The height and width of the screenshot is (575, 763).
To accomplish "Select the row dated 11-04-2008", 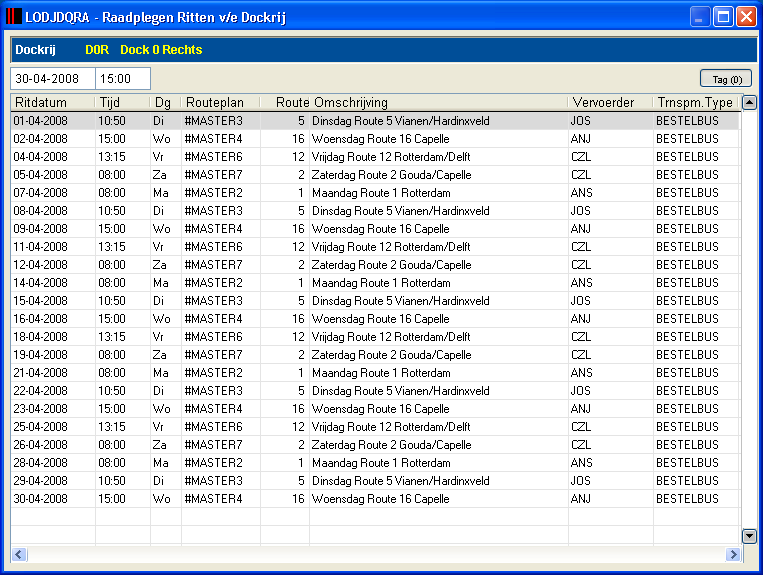I will (x=375, y=247).
